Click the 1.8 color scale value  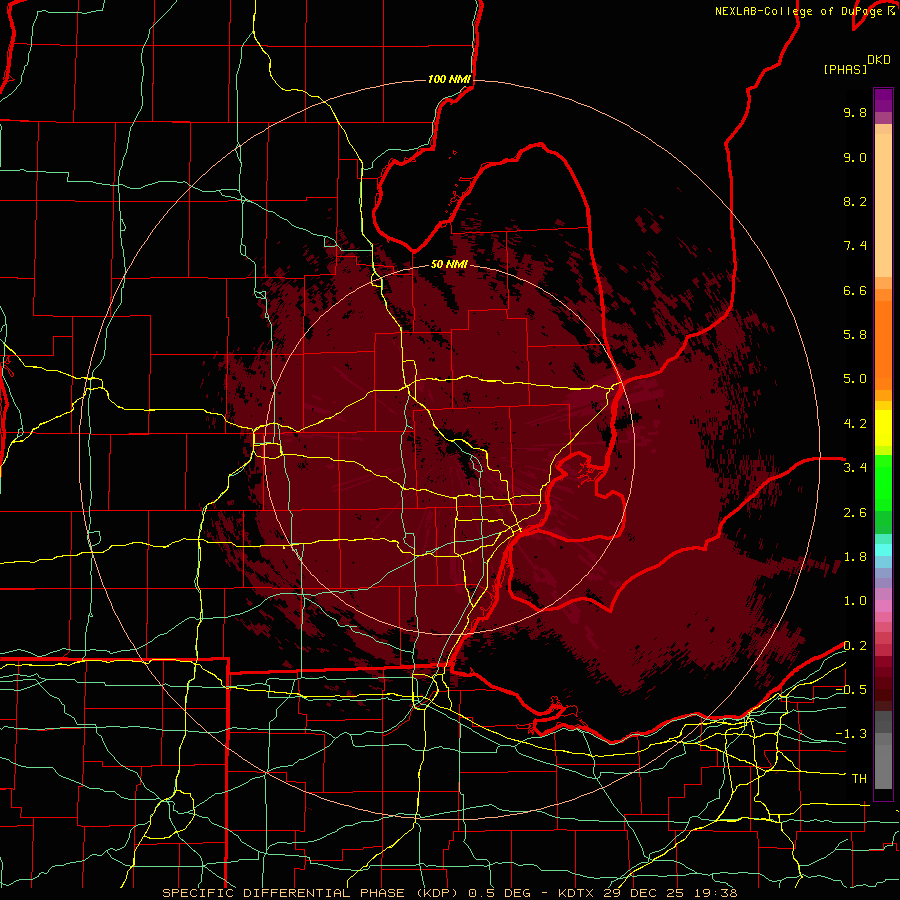tap(855, 557)
